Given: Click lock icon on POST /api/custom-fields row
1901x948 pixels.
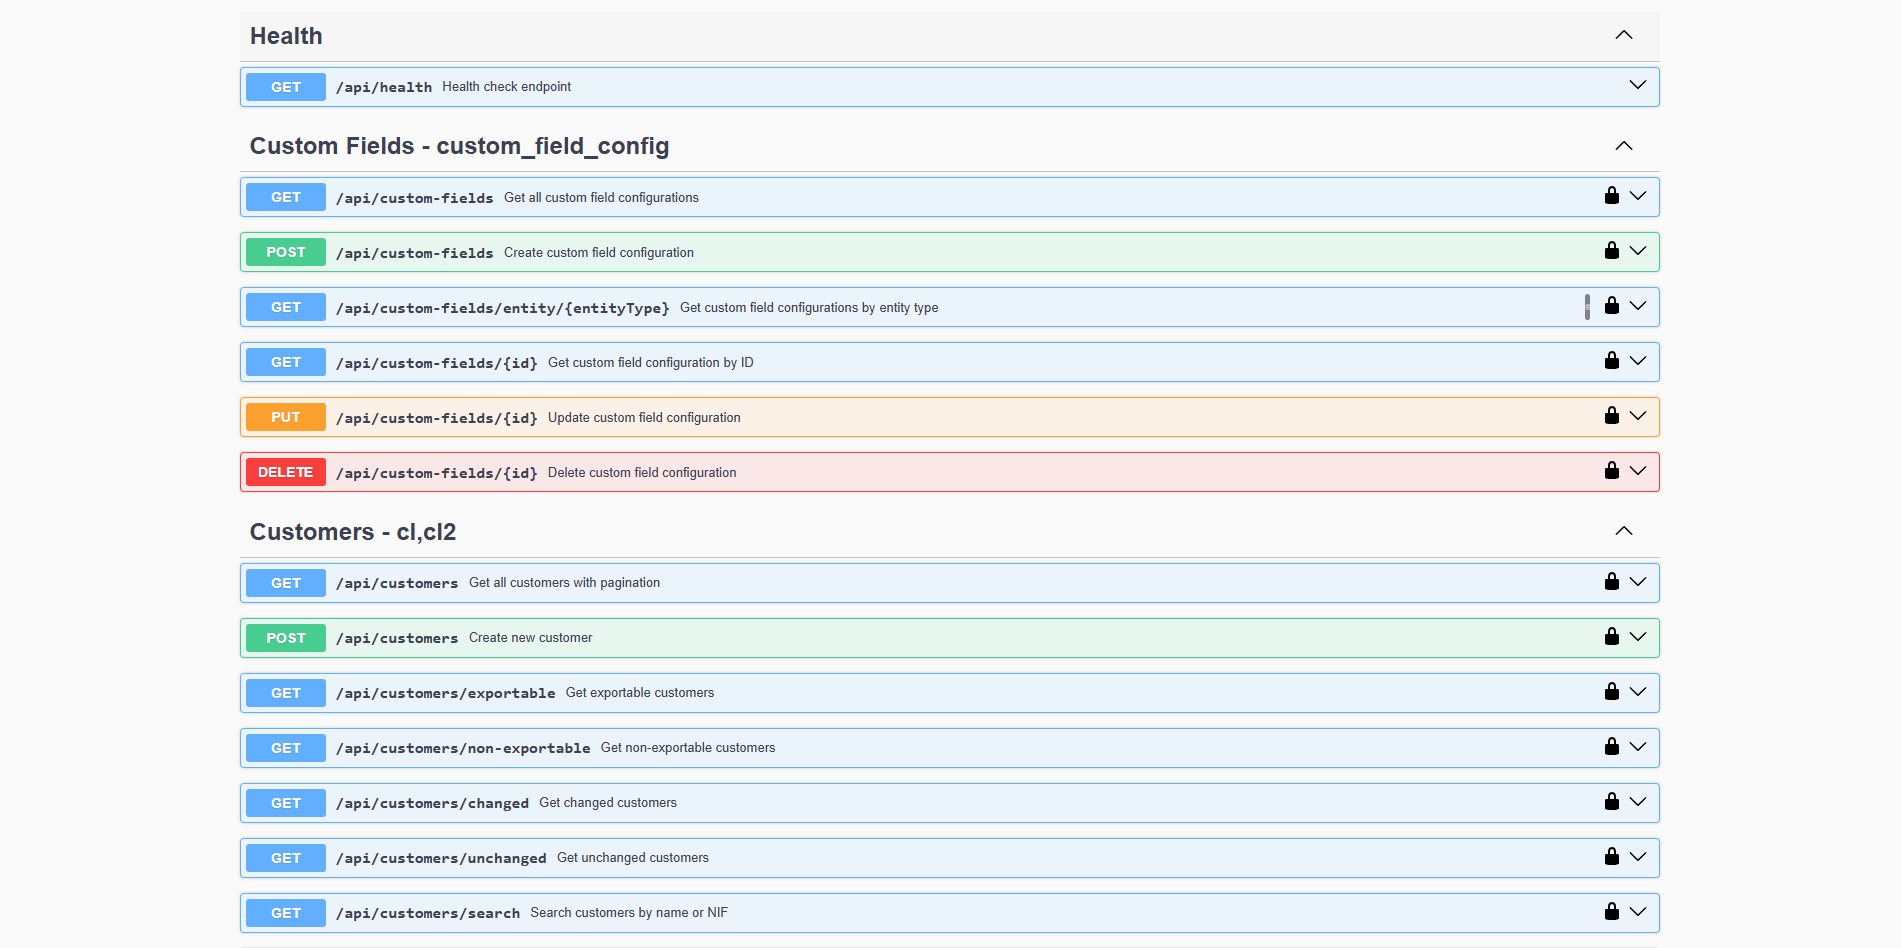Looking at the screenshot, I should [x=1611, y=251].
